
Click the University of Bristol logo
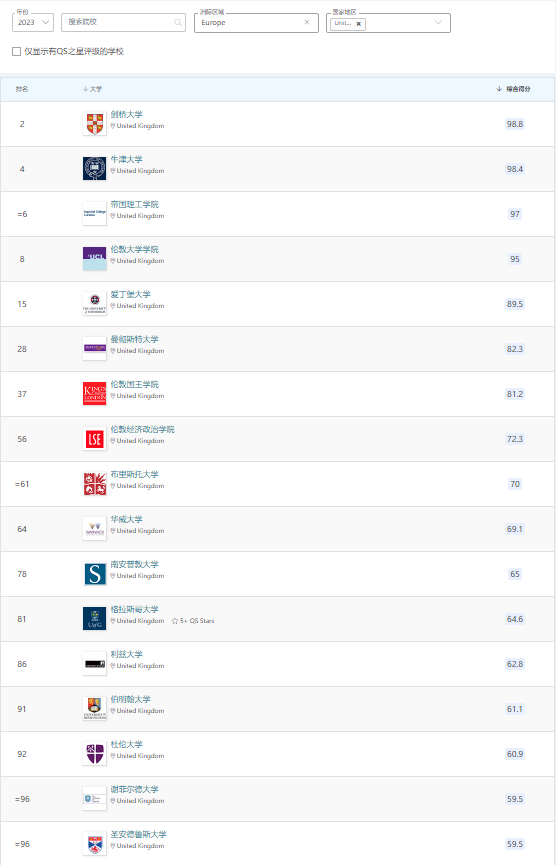pos(94,484)
